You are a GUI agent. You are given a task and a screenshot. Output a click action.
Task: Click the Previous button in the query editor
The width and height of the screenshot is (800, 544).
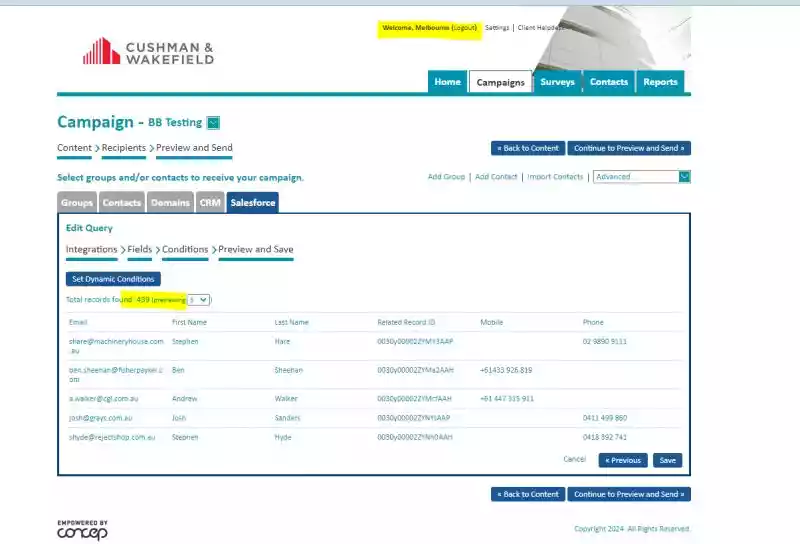[622, 461]
